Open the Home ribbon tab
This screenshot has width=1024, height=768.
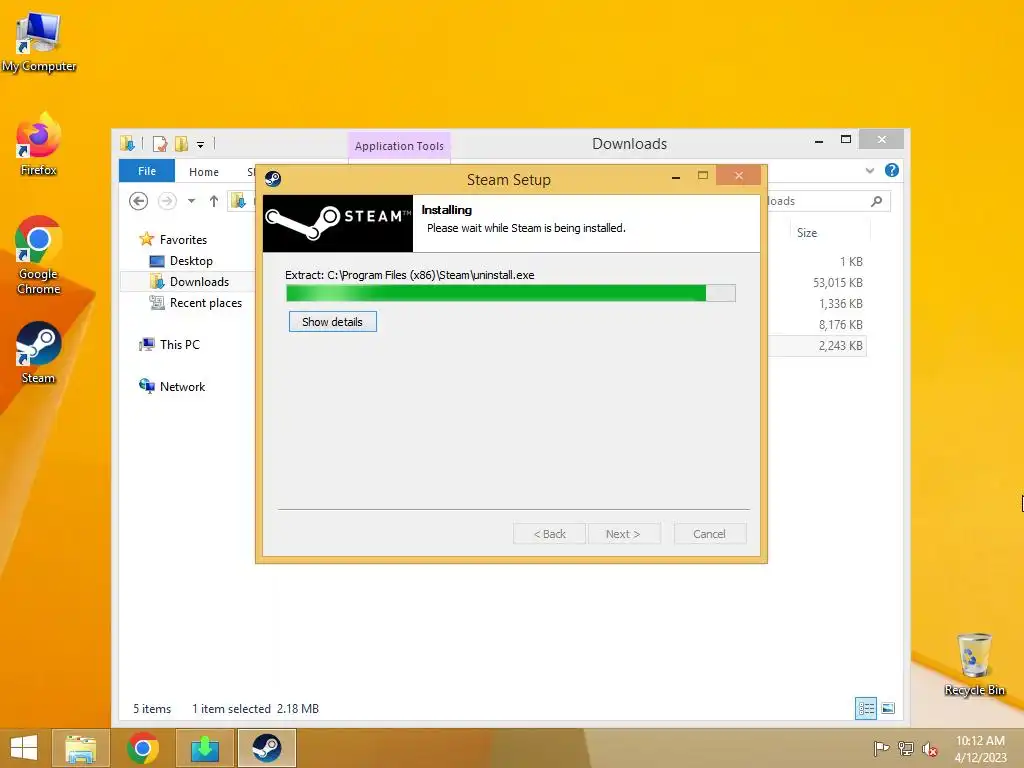click(x=204, y=172)
